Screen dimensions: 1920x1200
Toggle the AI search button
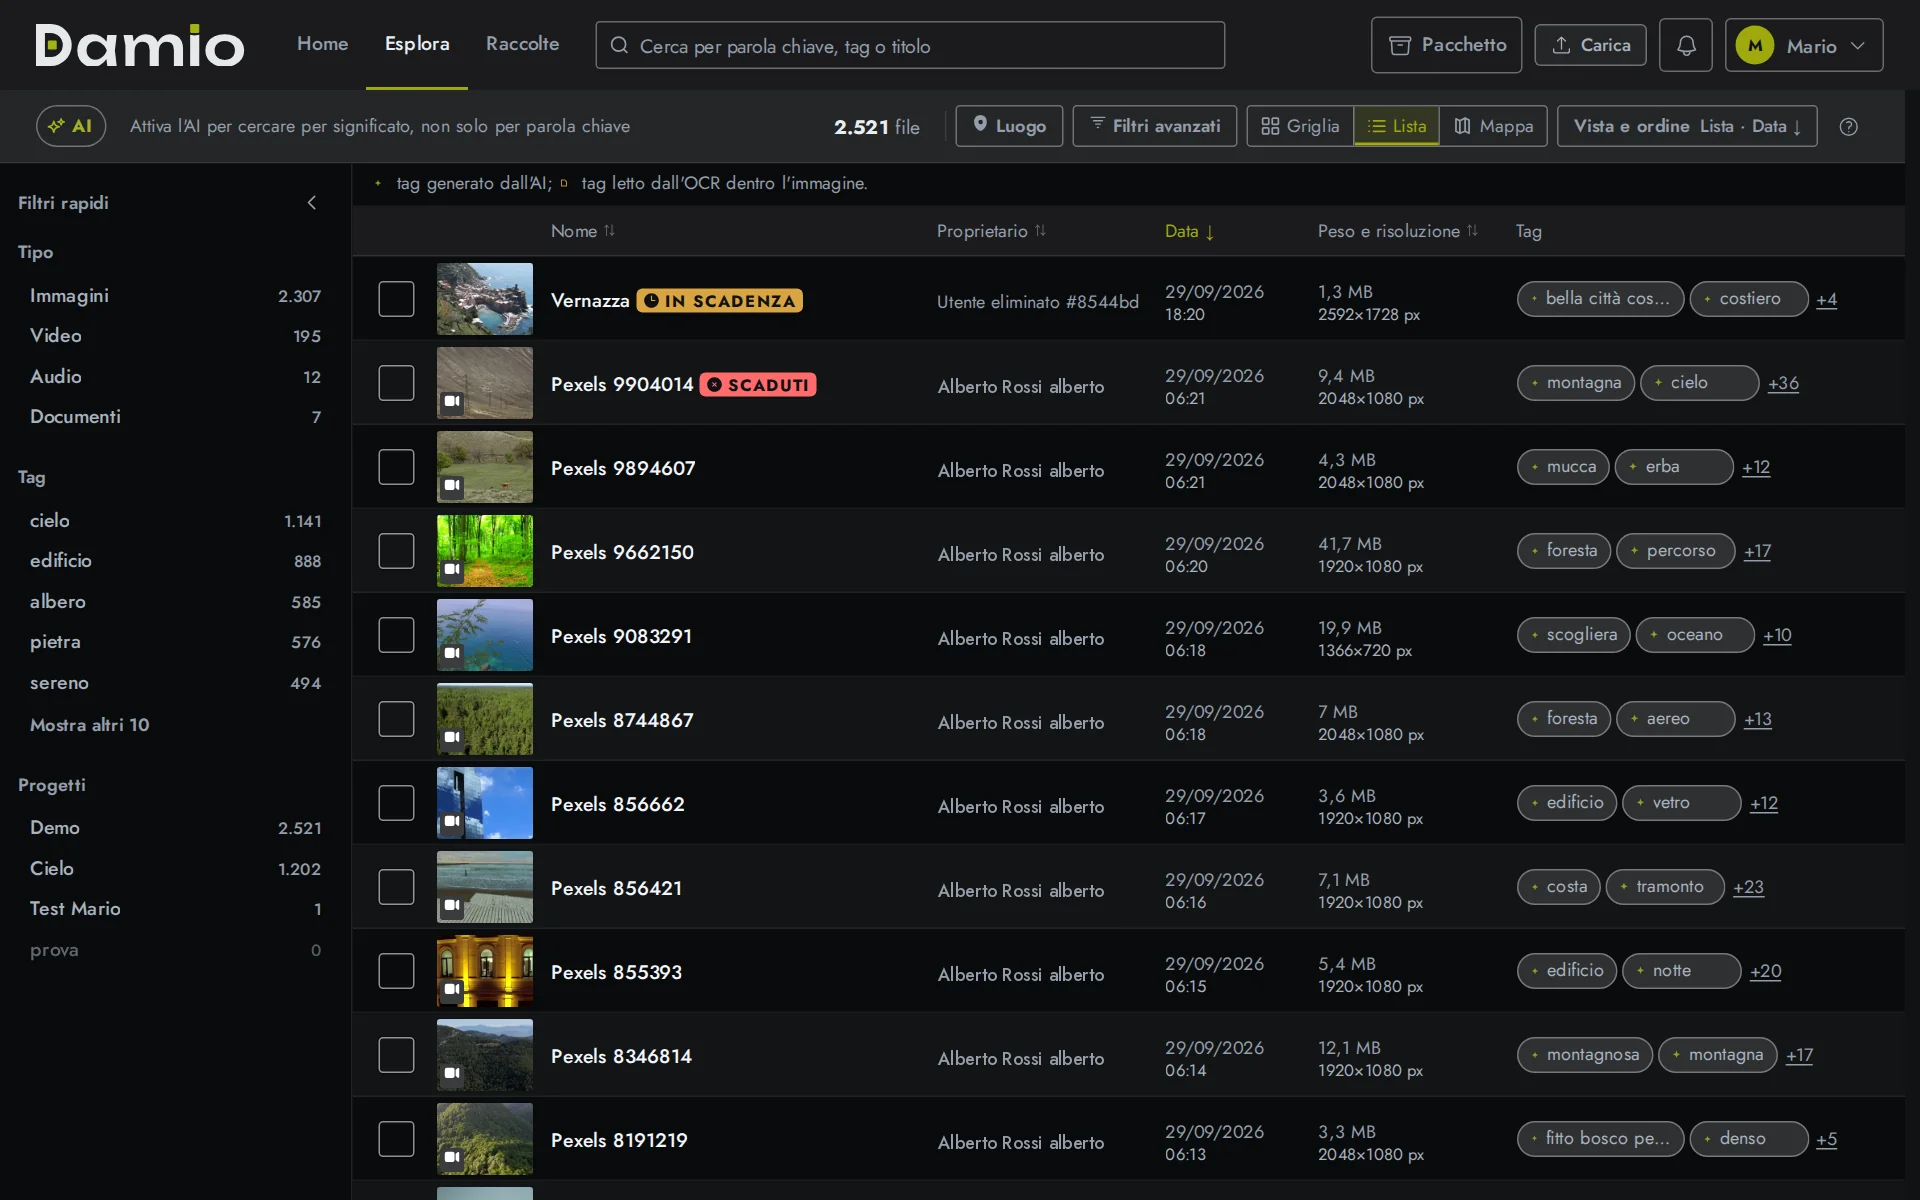click(71, 127)
